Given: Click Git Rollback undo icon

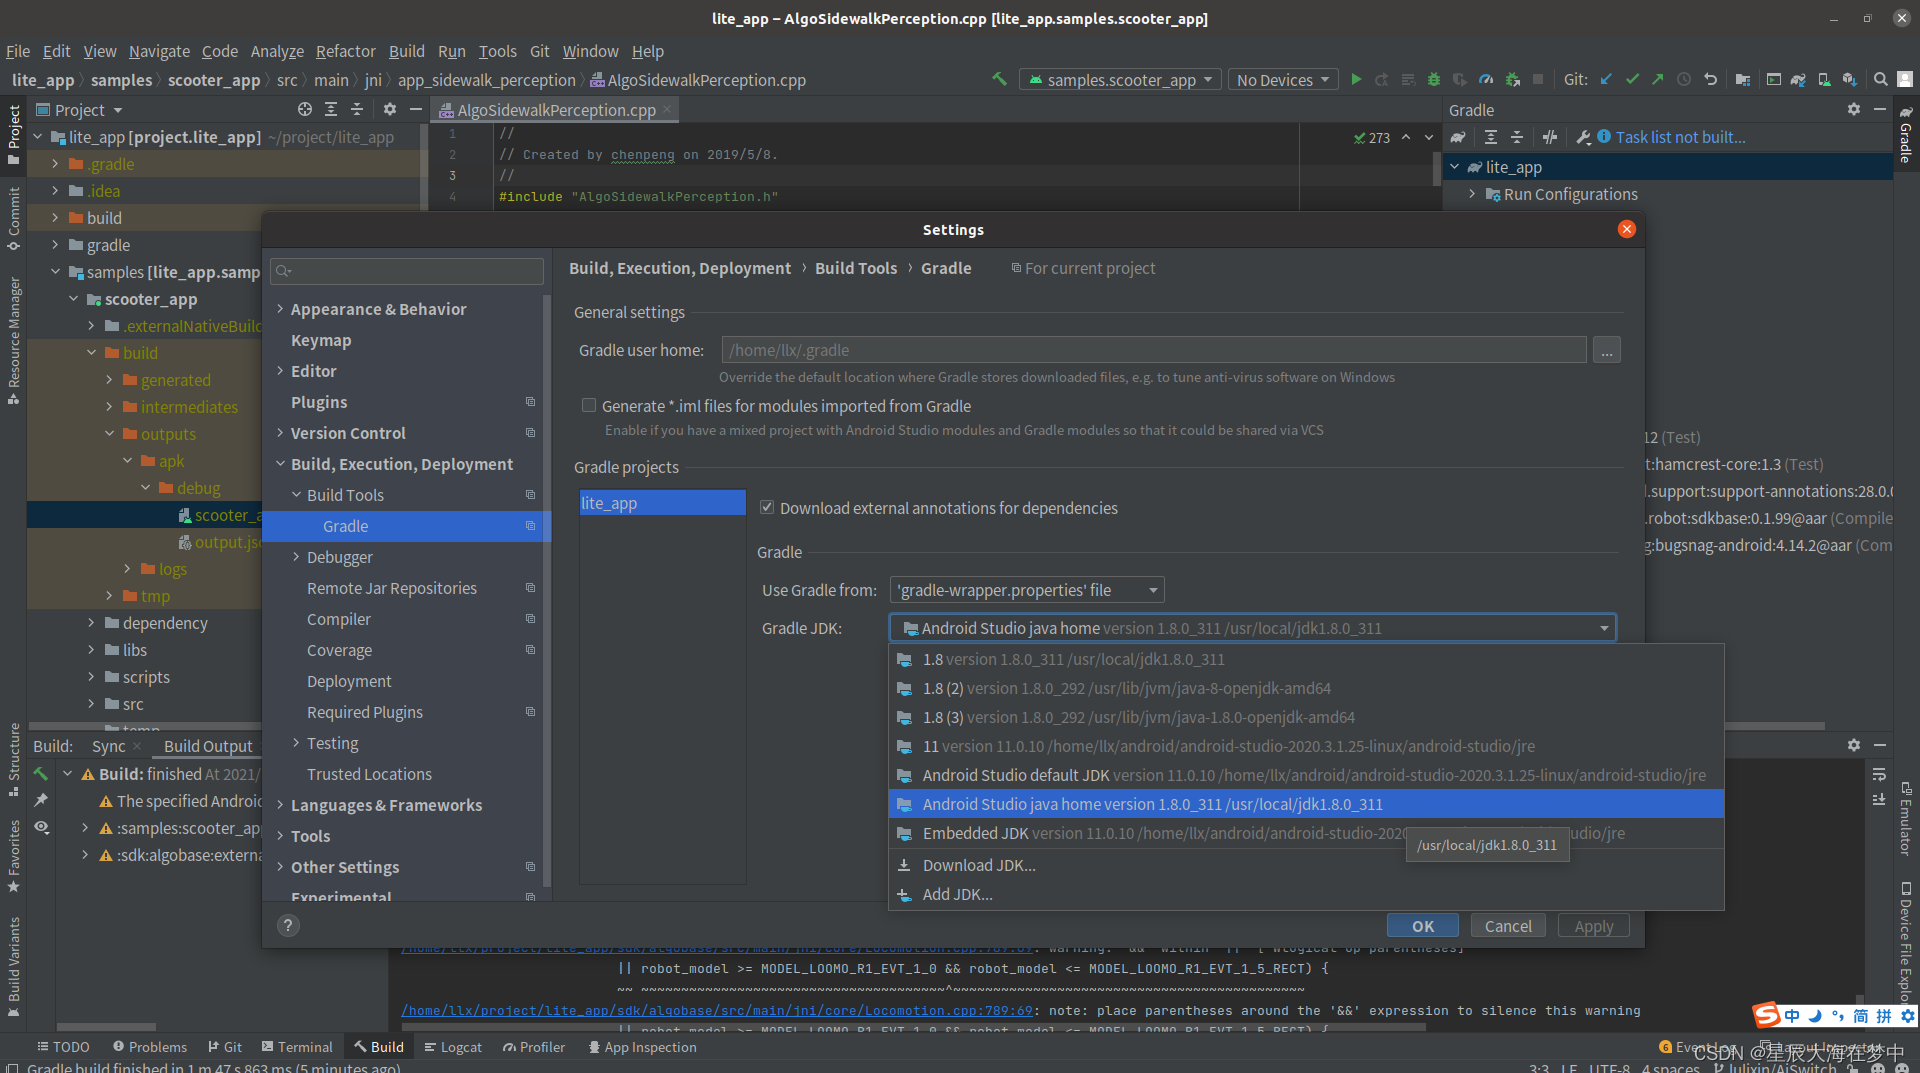Looking at the screenshot, I should click(x=1710, y=79).
